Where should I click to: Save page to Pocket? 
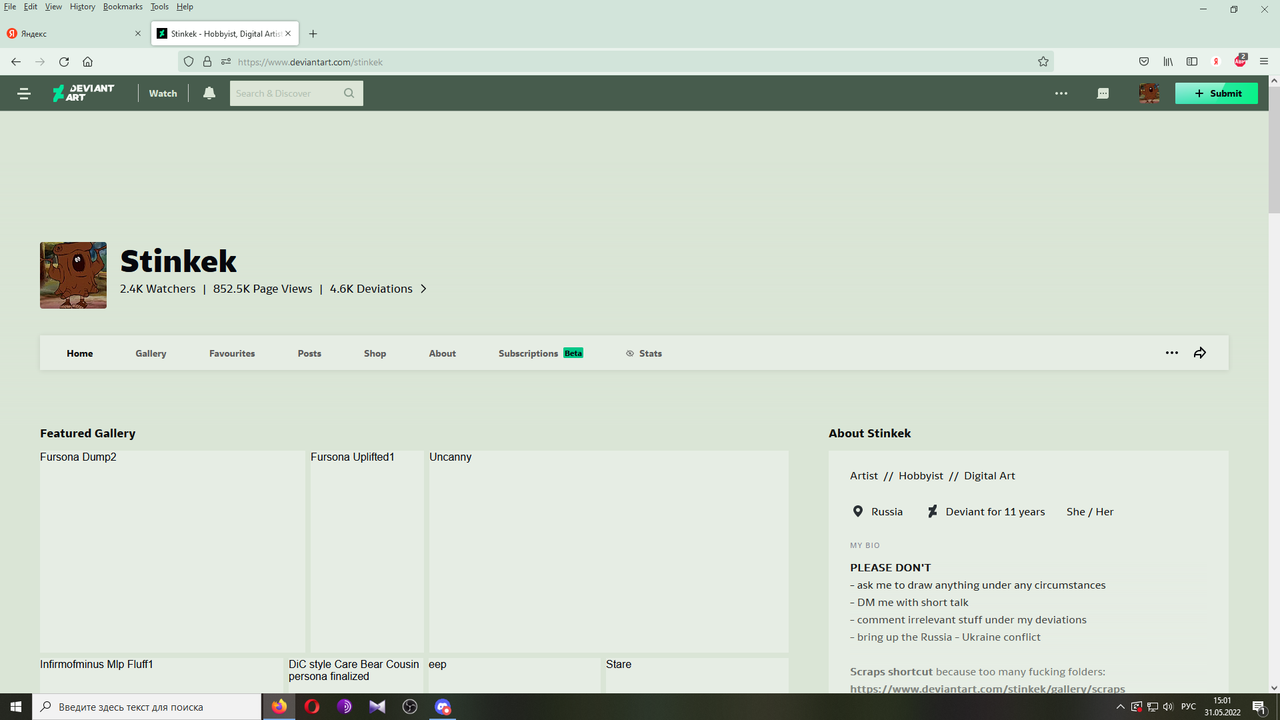1144,61
